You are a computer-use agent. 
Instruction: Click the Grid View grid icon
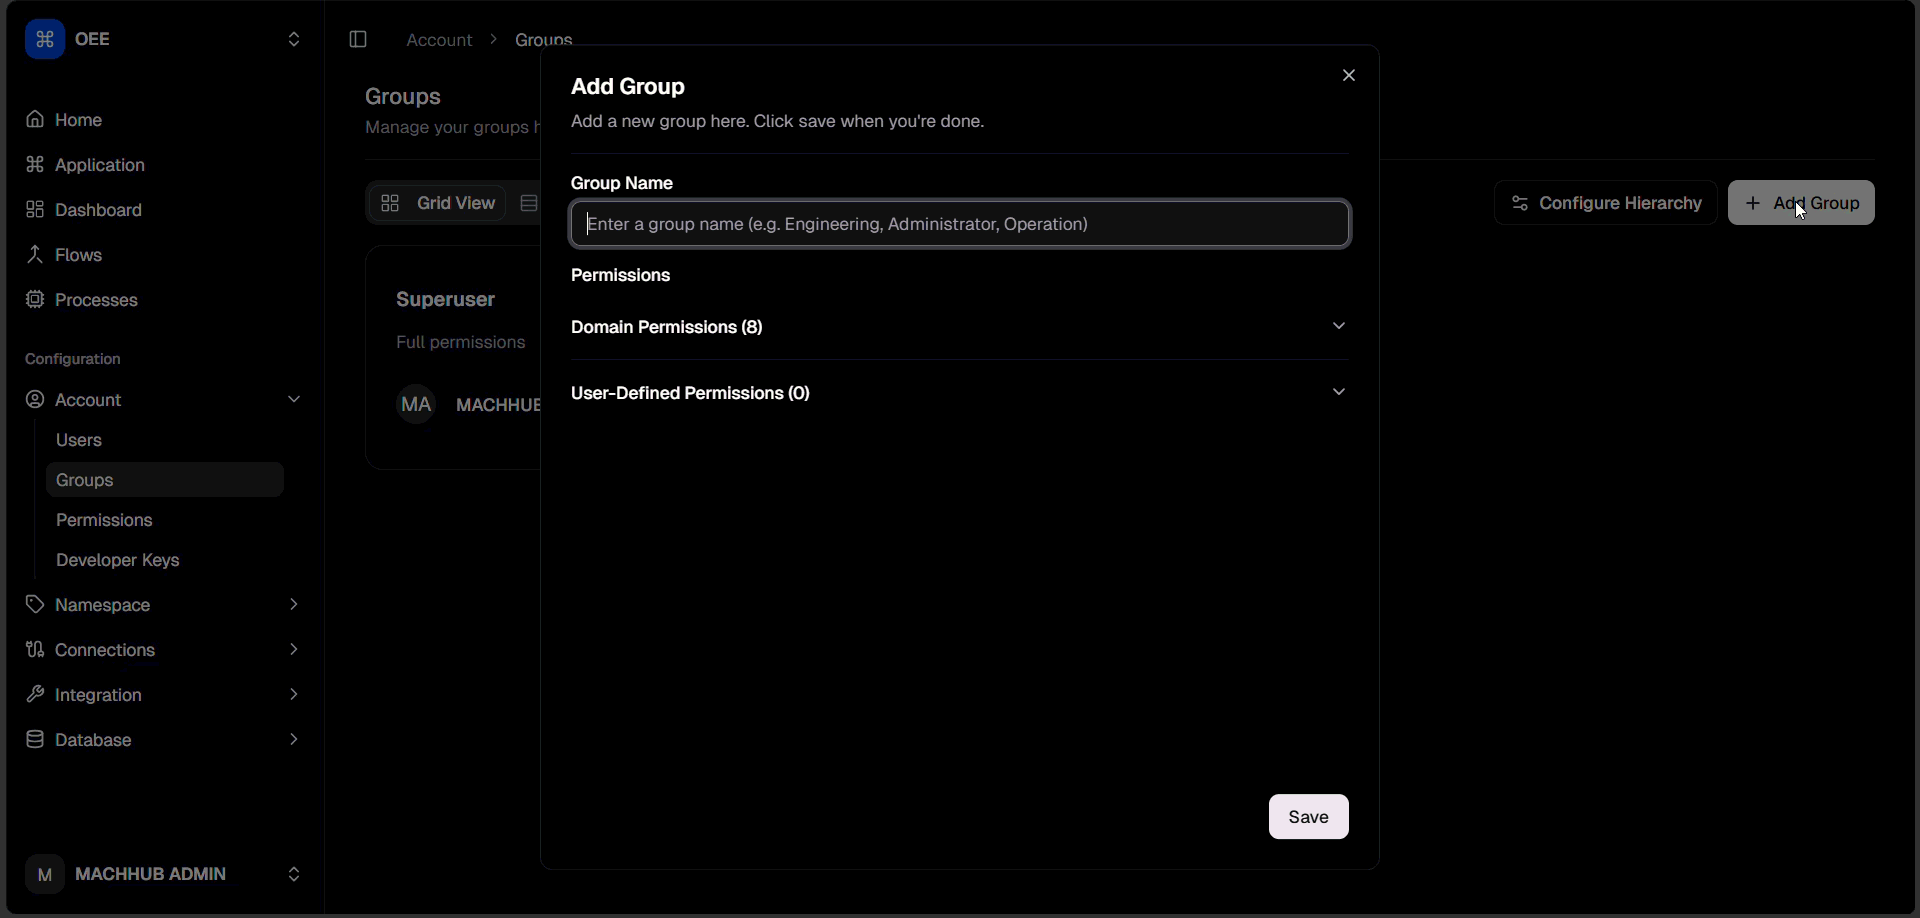tap(390, 203)
